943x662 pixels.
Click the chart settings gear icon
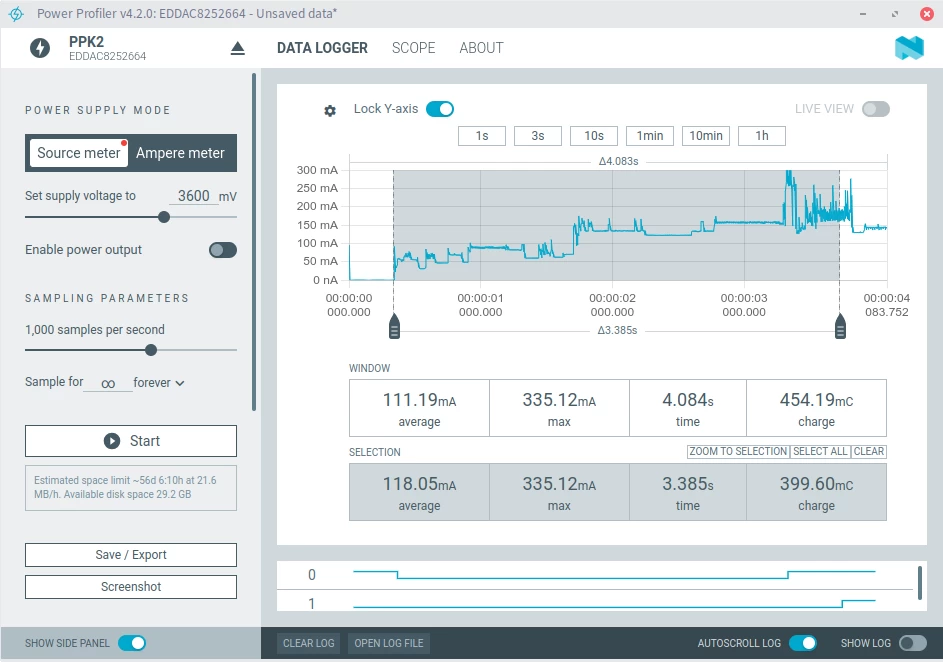[x=330, y=110]
